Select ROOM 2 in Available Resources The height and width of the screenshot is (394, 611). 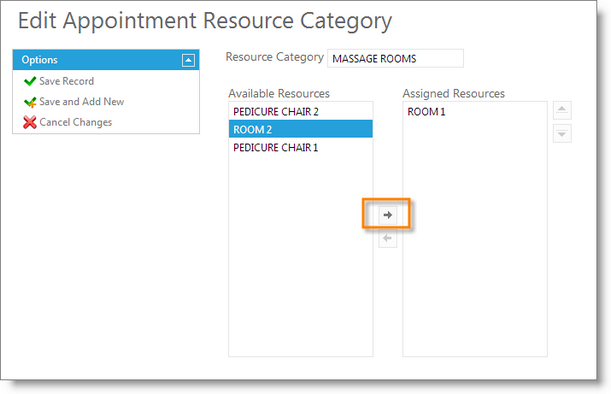pyautogui.click(x=300, y=129)
